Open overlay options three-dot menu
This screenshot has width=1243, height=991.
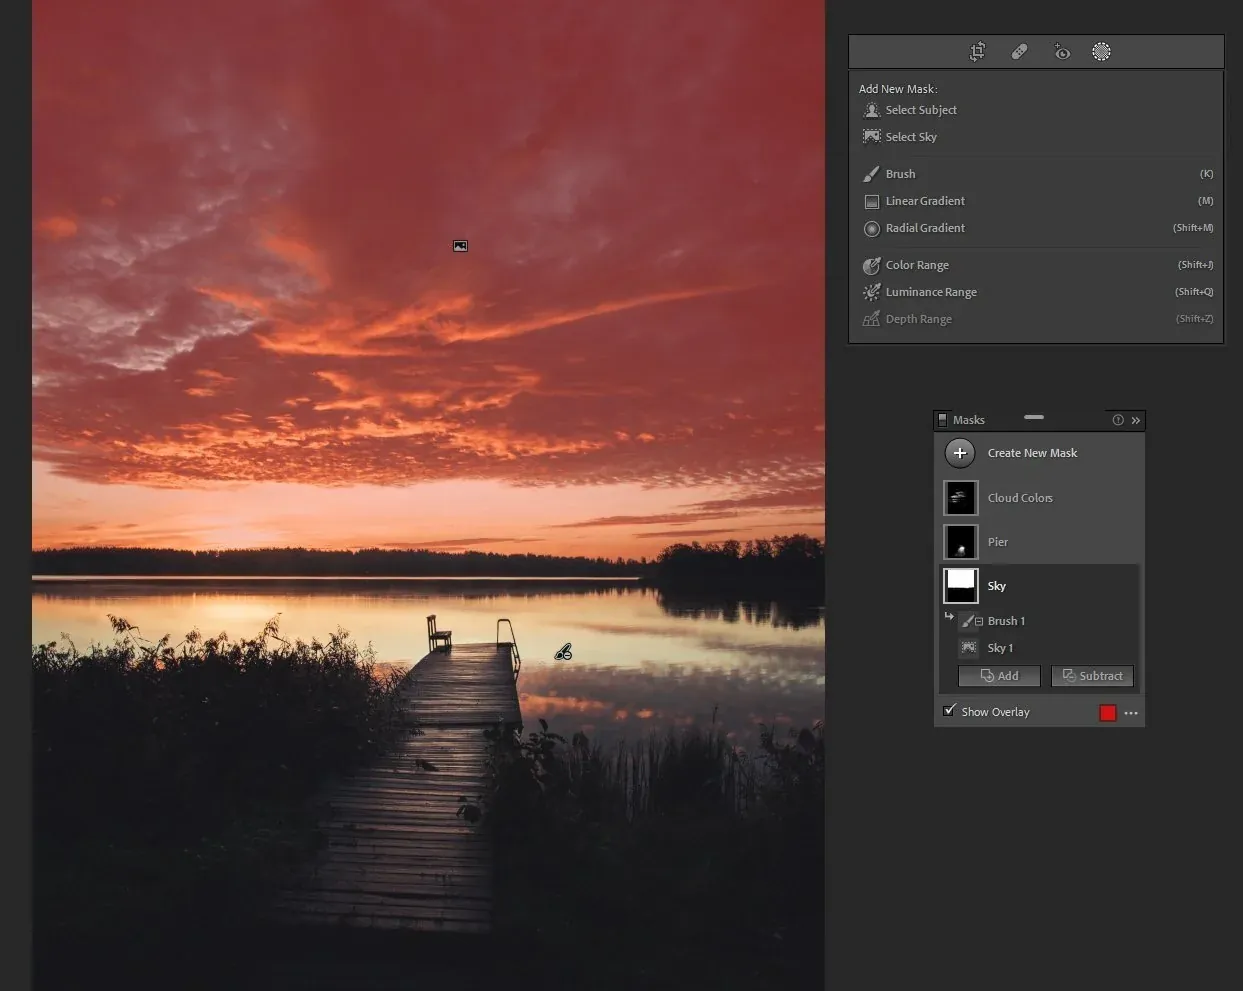1131,713
